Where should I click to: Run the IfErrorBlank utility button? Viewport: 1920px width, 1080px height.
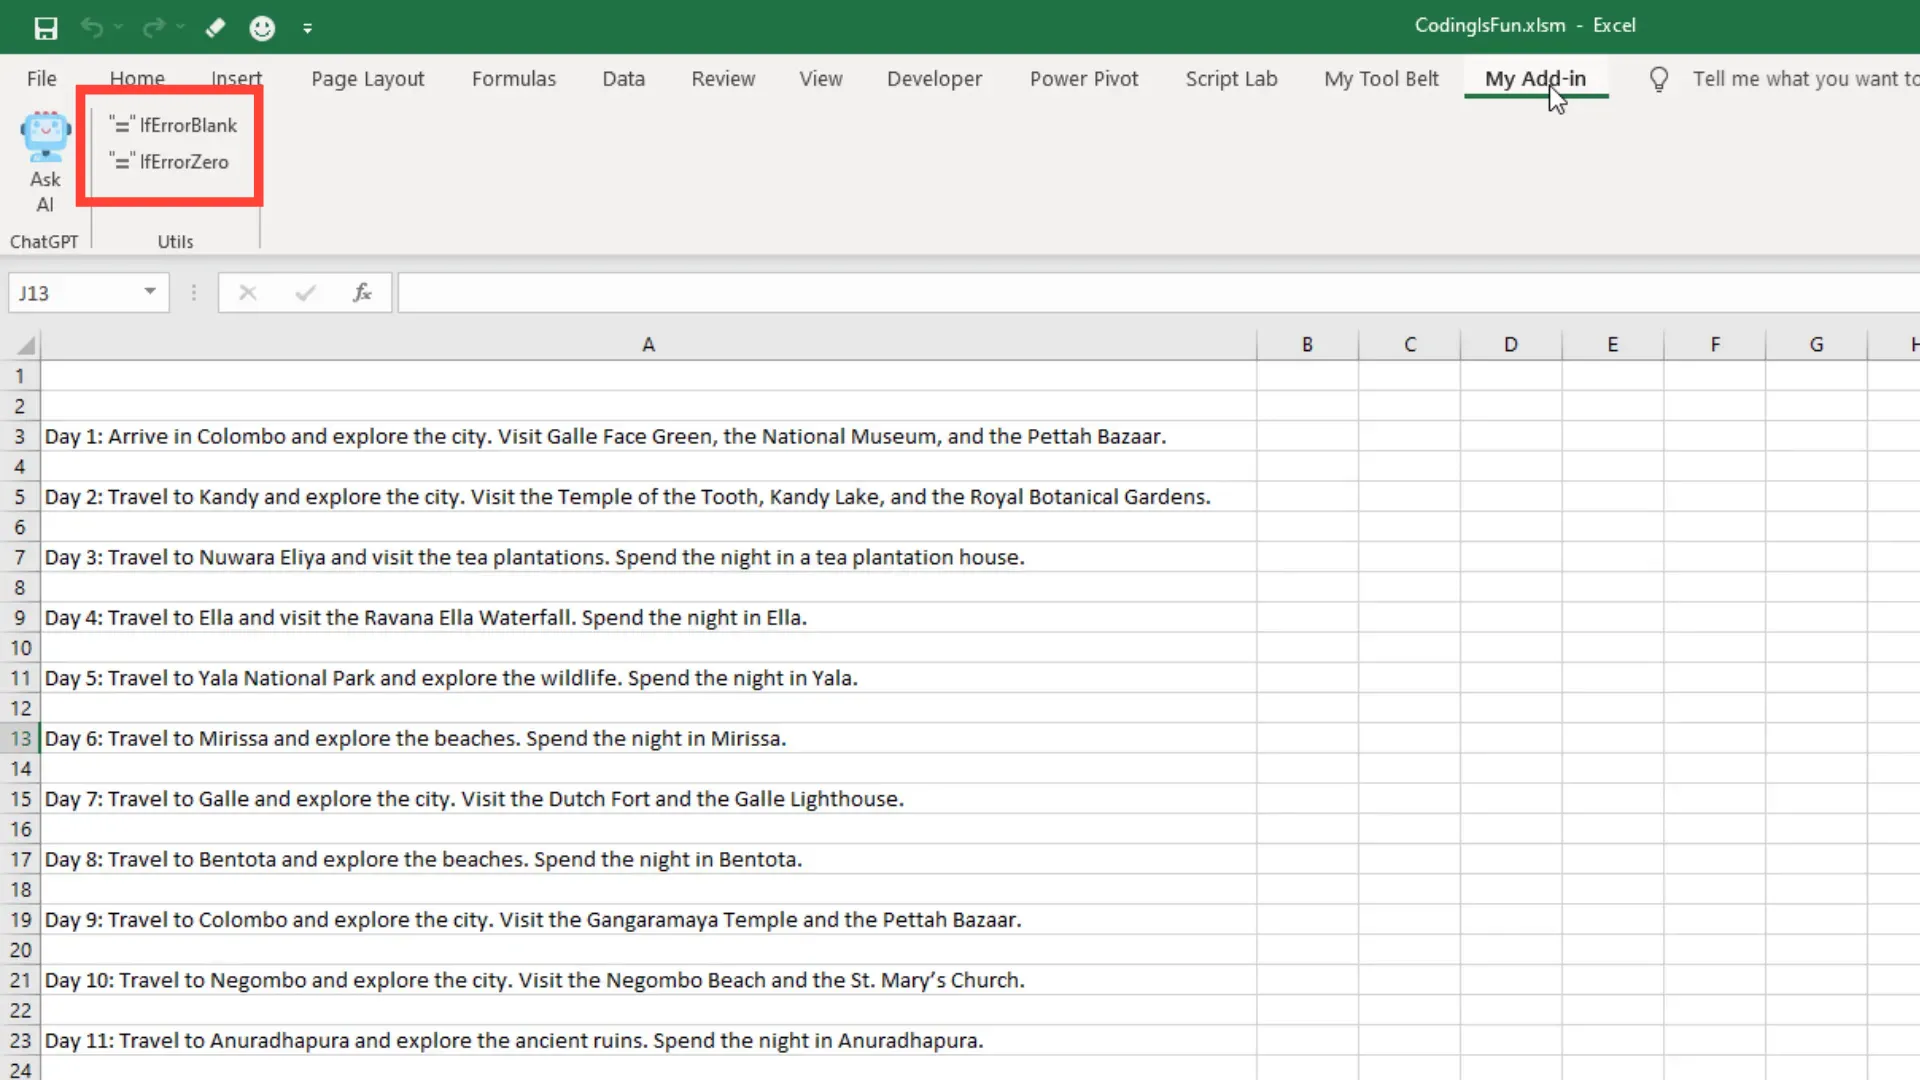pyautogui.click(x=174, y=125)
